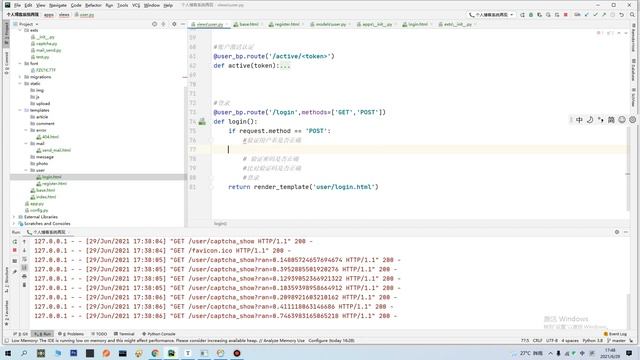Click the gutter icon beside def login()

[202, 122]
